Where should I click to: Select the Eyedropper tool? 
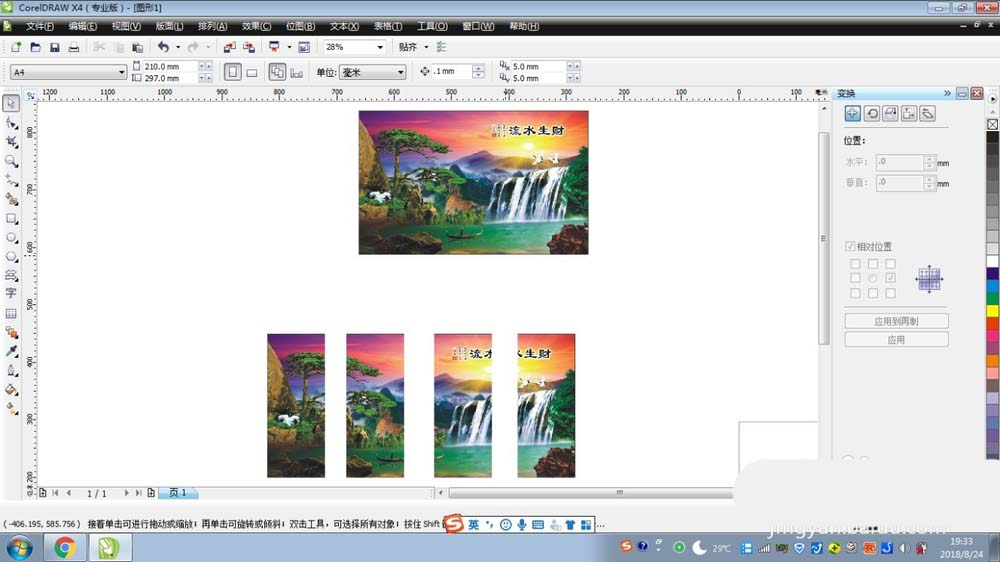[11, 351]
